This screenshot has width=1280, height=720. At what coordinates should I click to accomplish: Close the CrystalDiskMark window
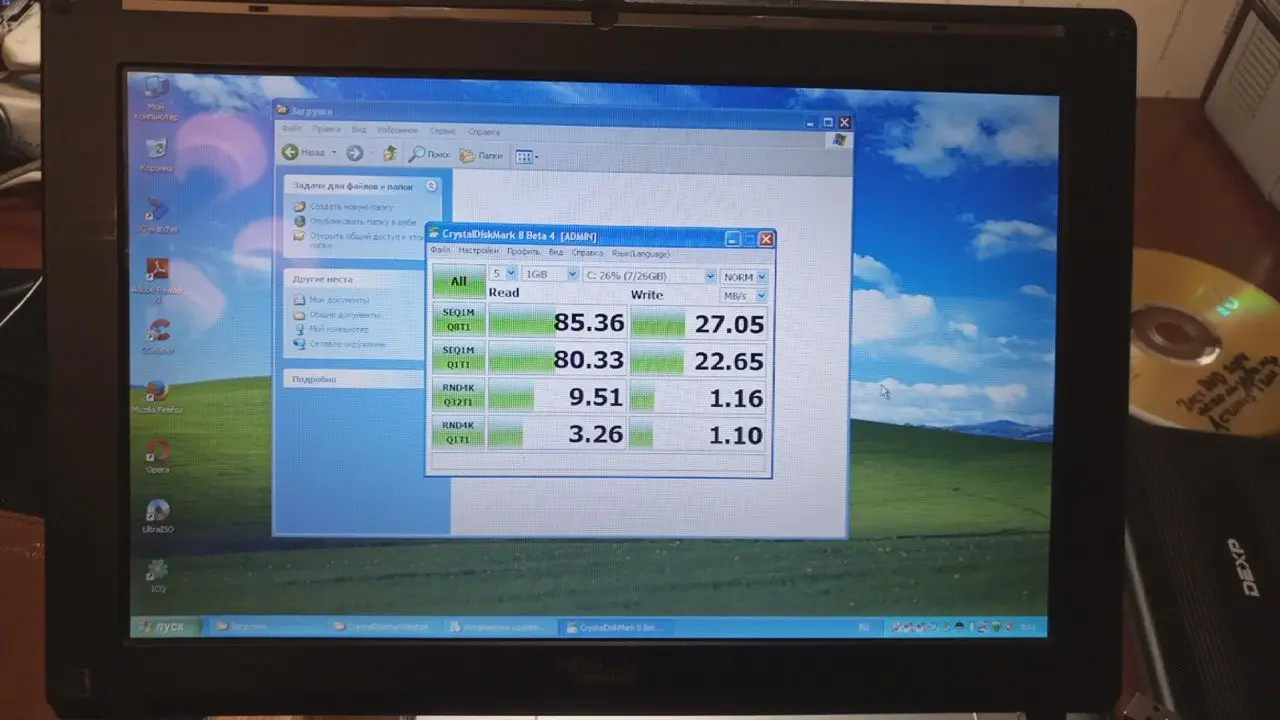click(x=766, y=239)
